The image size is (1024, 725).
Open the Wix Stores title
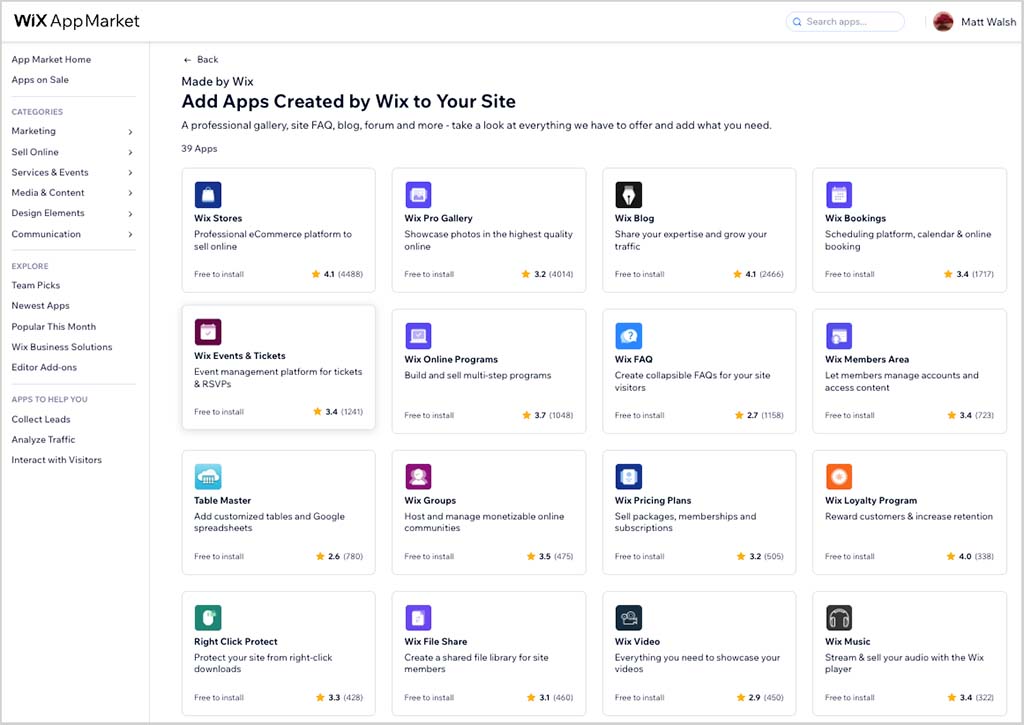pos(217,218)
